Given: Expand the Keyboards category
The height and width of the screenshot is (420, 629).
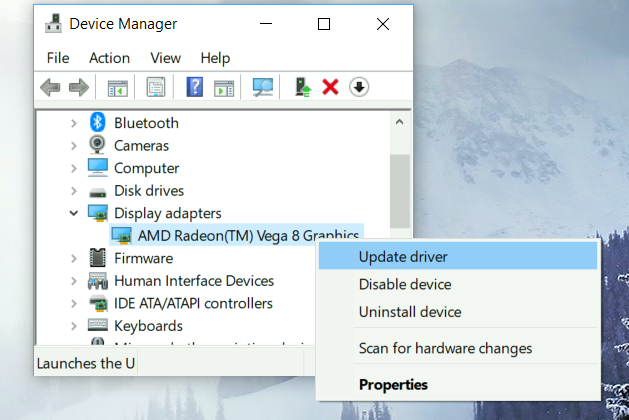Looking at the screenshot, I should point(74,326).
